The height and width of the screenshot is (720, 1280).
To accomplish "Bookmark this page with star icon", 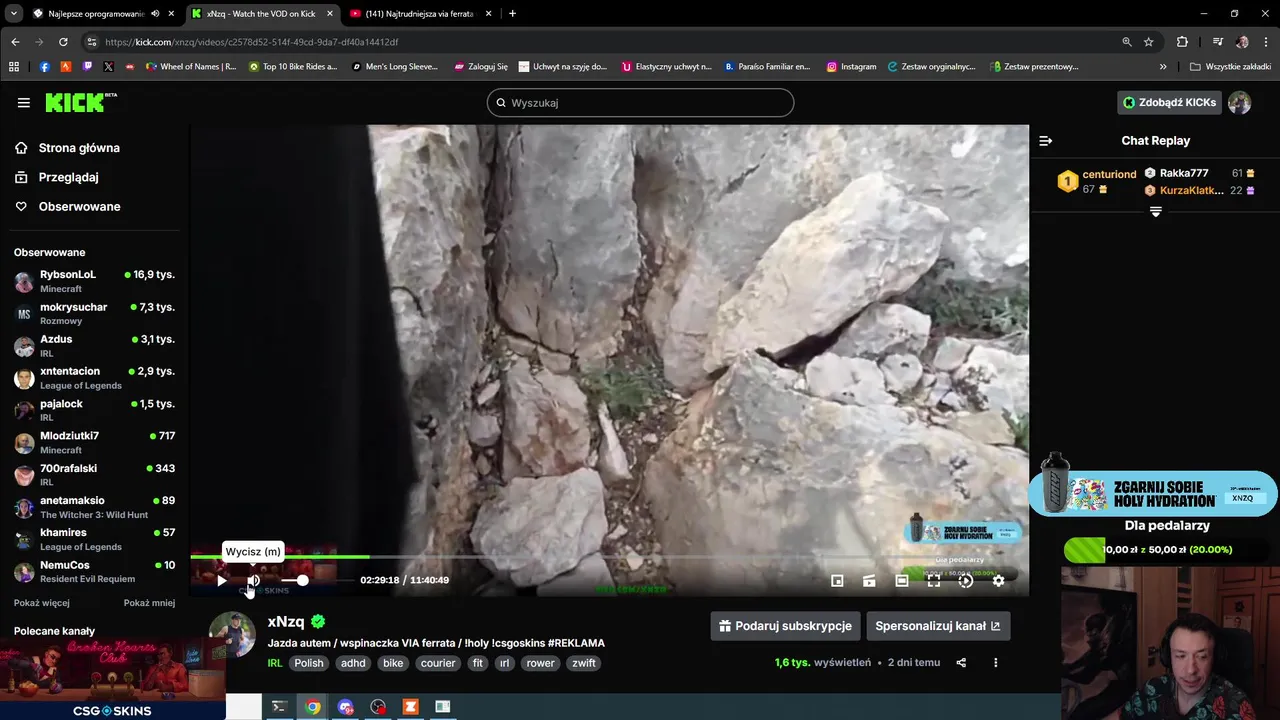I will [1149, 42].
